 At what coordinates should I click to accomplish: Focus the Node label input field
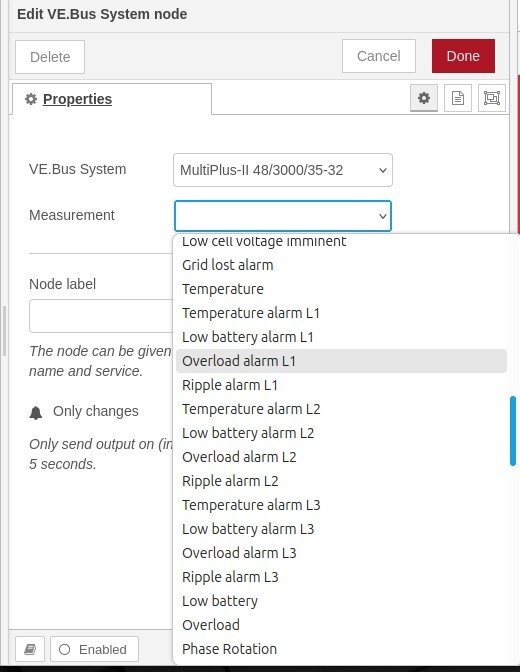101,316
